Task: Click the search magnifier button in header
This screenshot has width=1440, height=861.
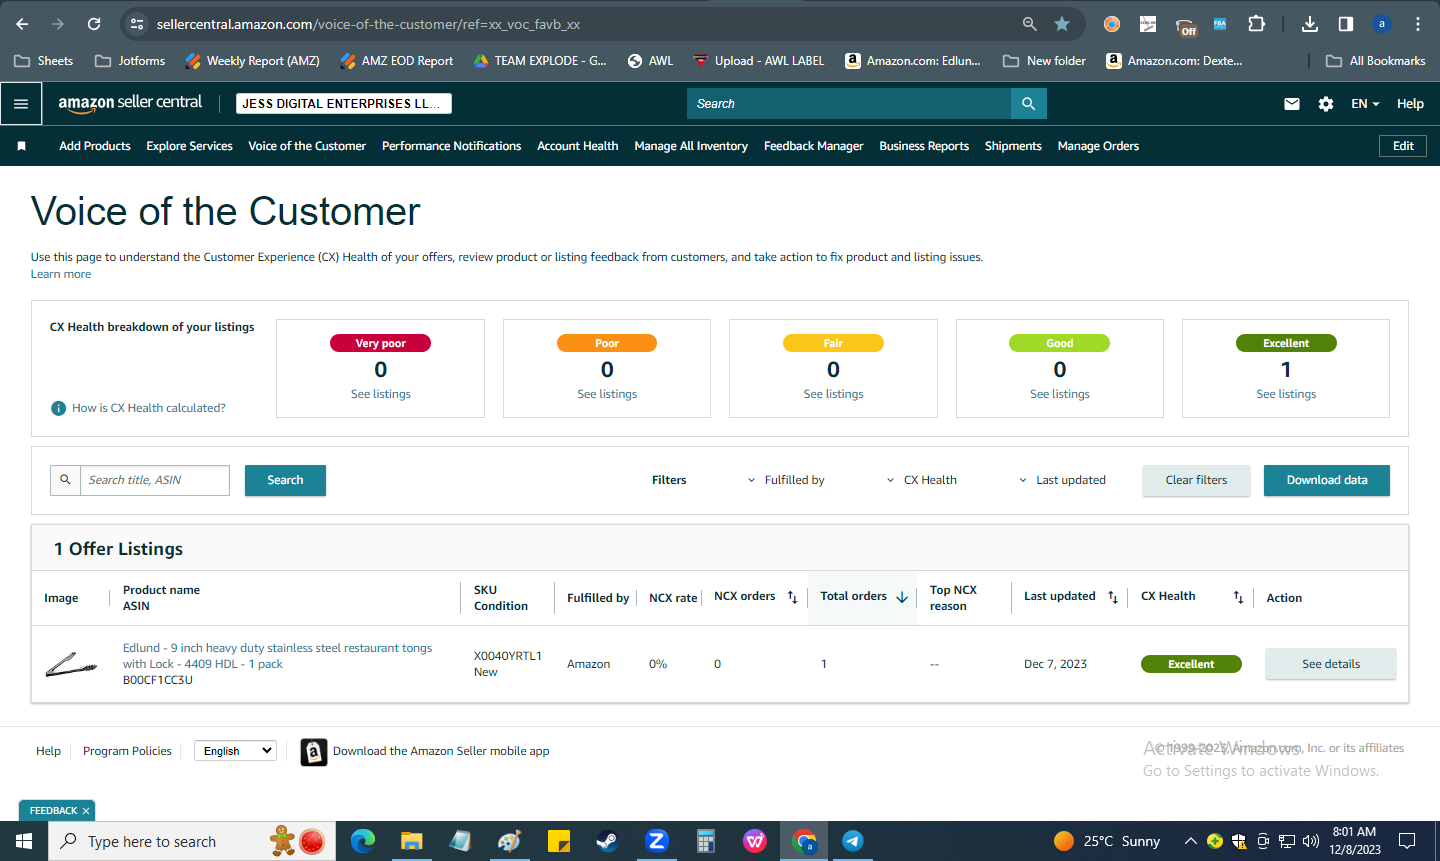Action: point(1028,104)
